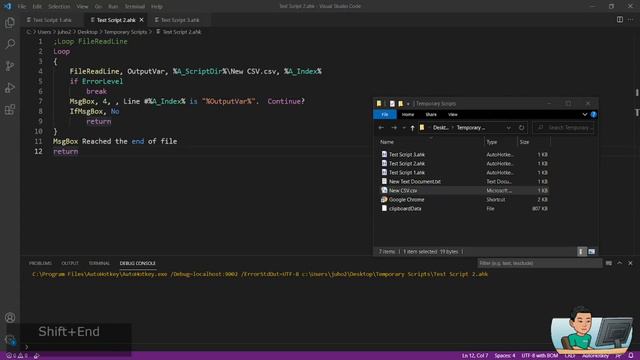Screen dimensions: 640x360
Task: Switch File Explorer to large icons view
Action: pos(591,251)
